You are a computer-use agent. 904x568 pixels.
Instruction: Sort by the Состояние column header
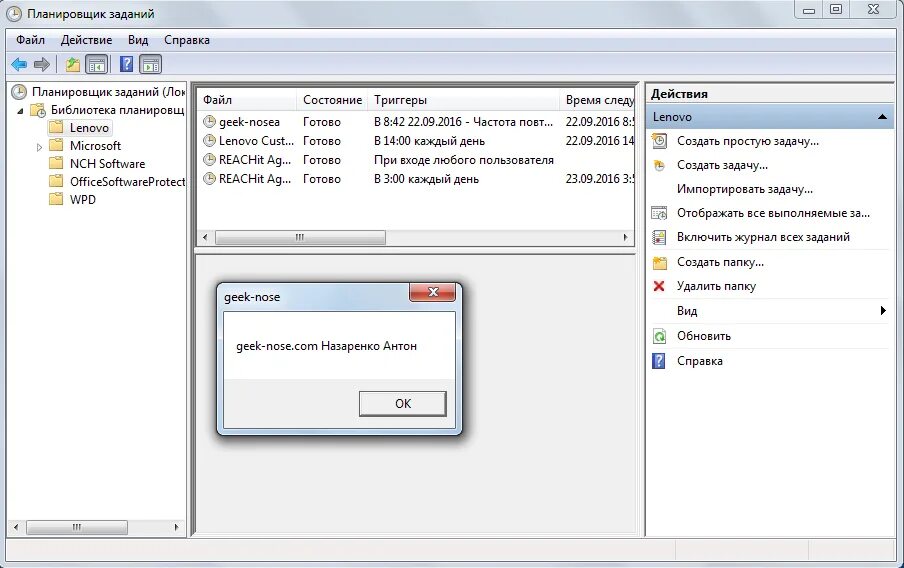[332, 100]
